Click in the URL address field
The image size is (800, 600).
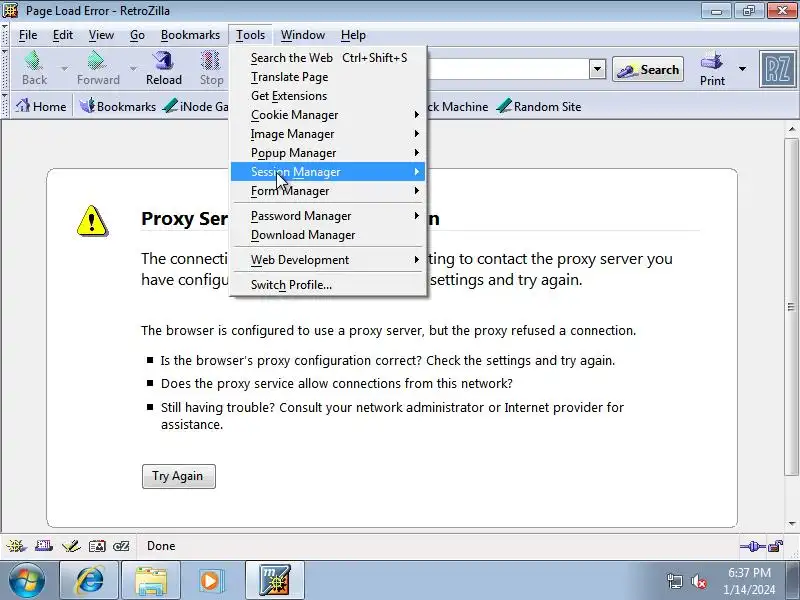508,68
